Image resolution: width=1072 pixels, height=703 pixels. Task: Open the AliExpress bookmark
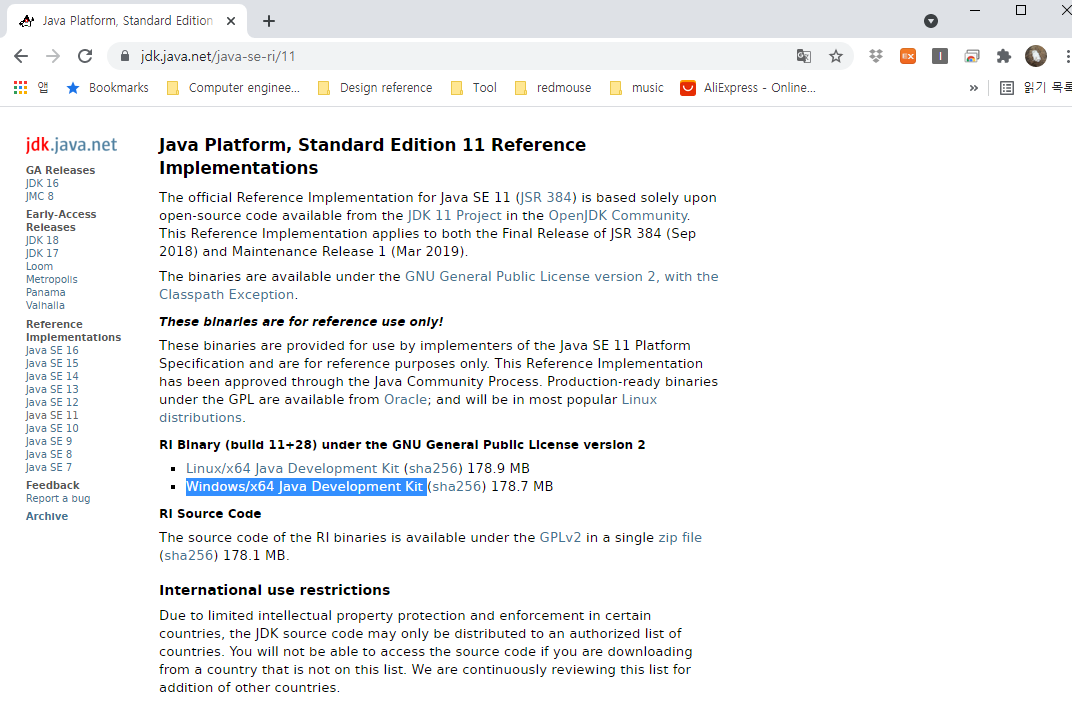click(748, 88)
